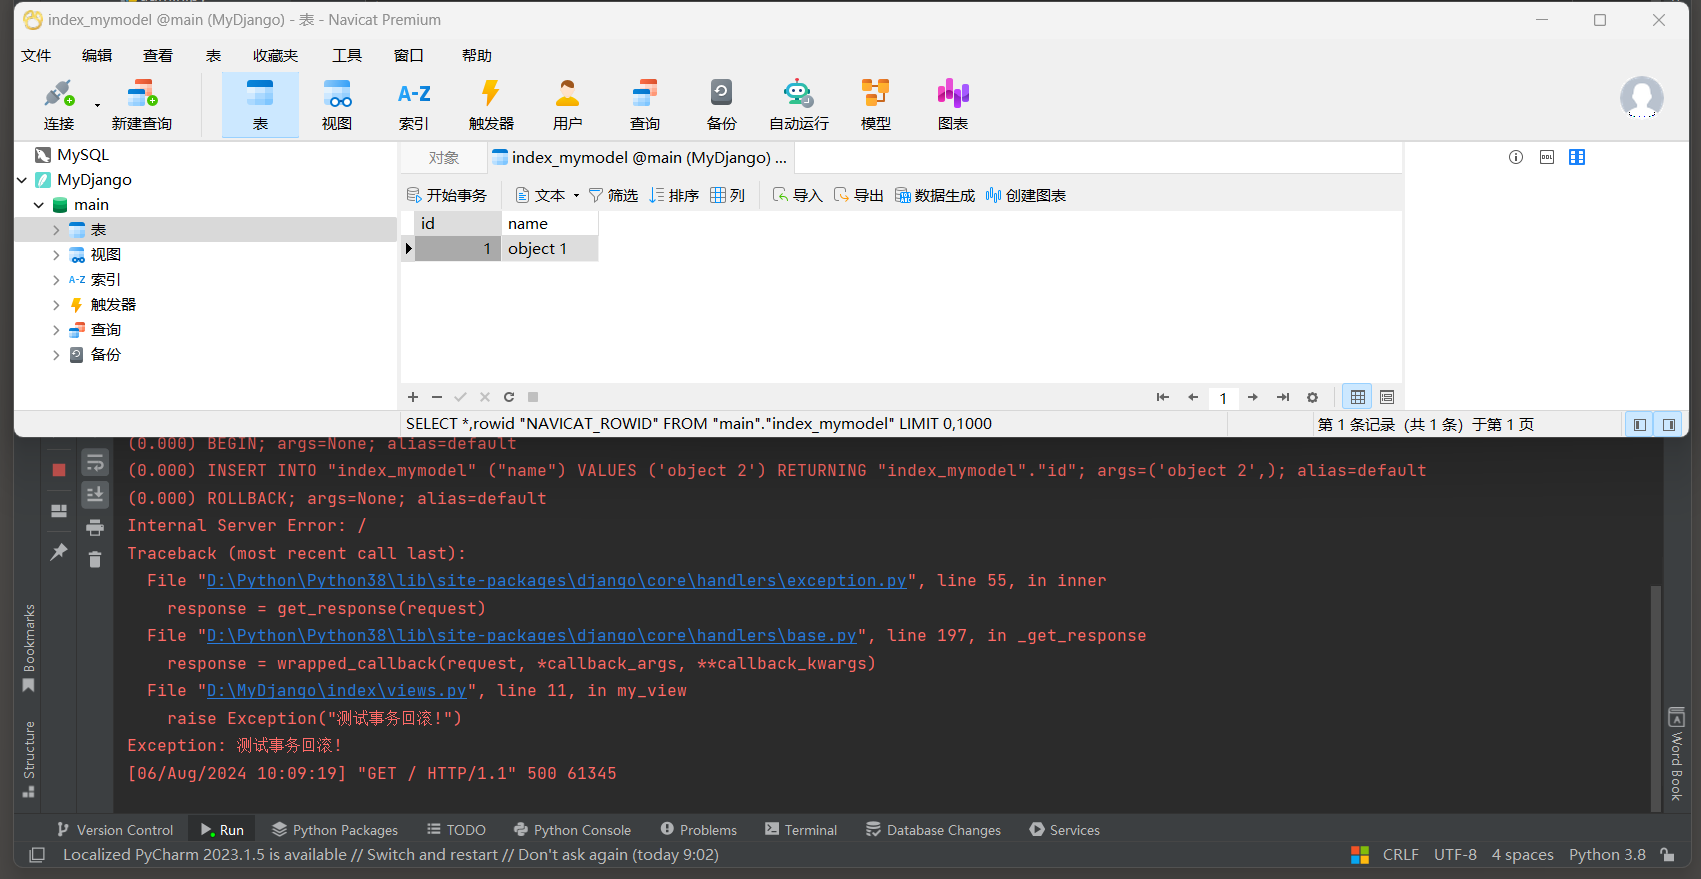Print the PyCharm console output
Image resolution: width=1701 pixels, height=879 pixels.
coord(95,527)
